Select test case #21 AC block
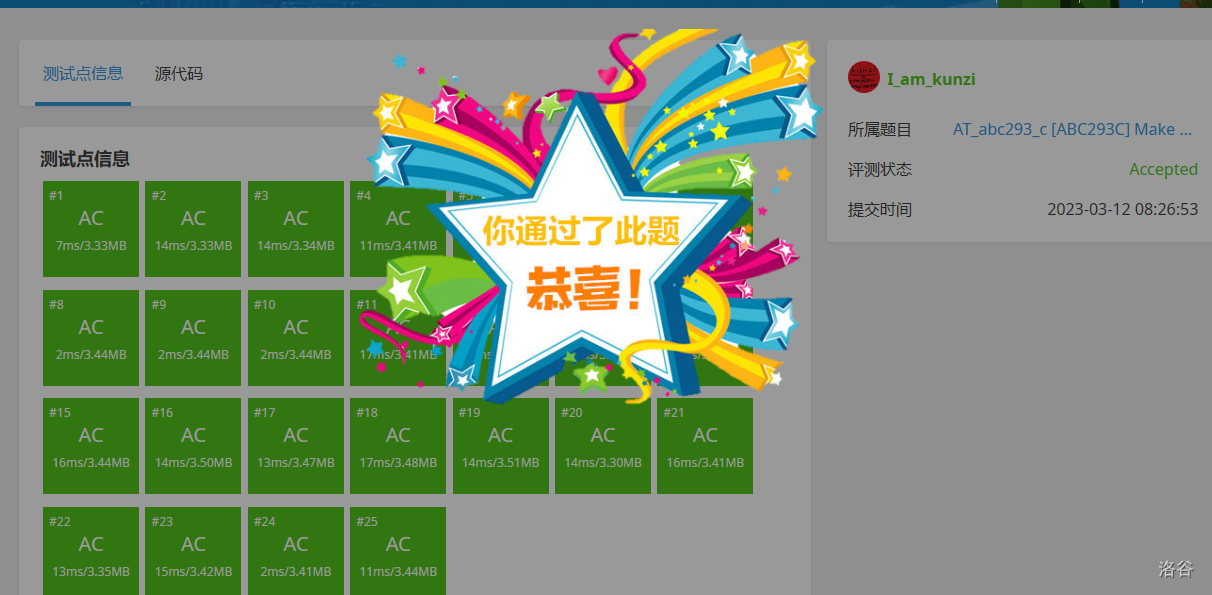The width and height of the screenshot is (1212, 595). 705,446
